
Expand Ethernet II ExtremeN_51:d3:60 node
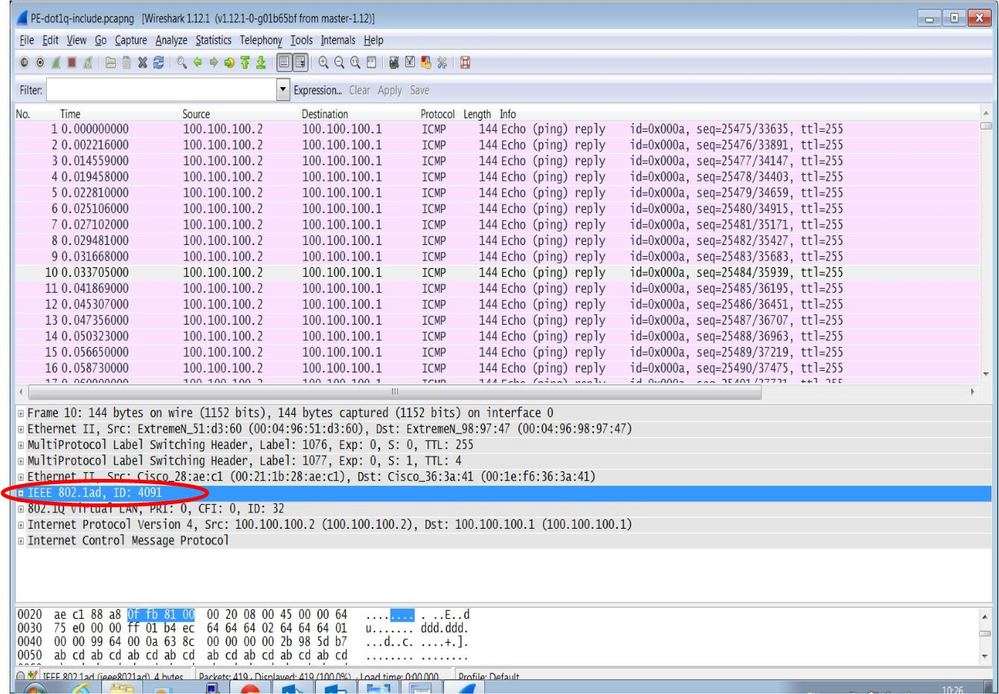[21, 429]
